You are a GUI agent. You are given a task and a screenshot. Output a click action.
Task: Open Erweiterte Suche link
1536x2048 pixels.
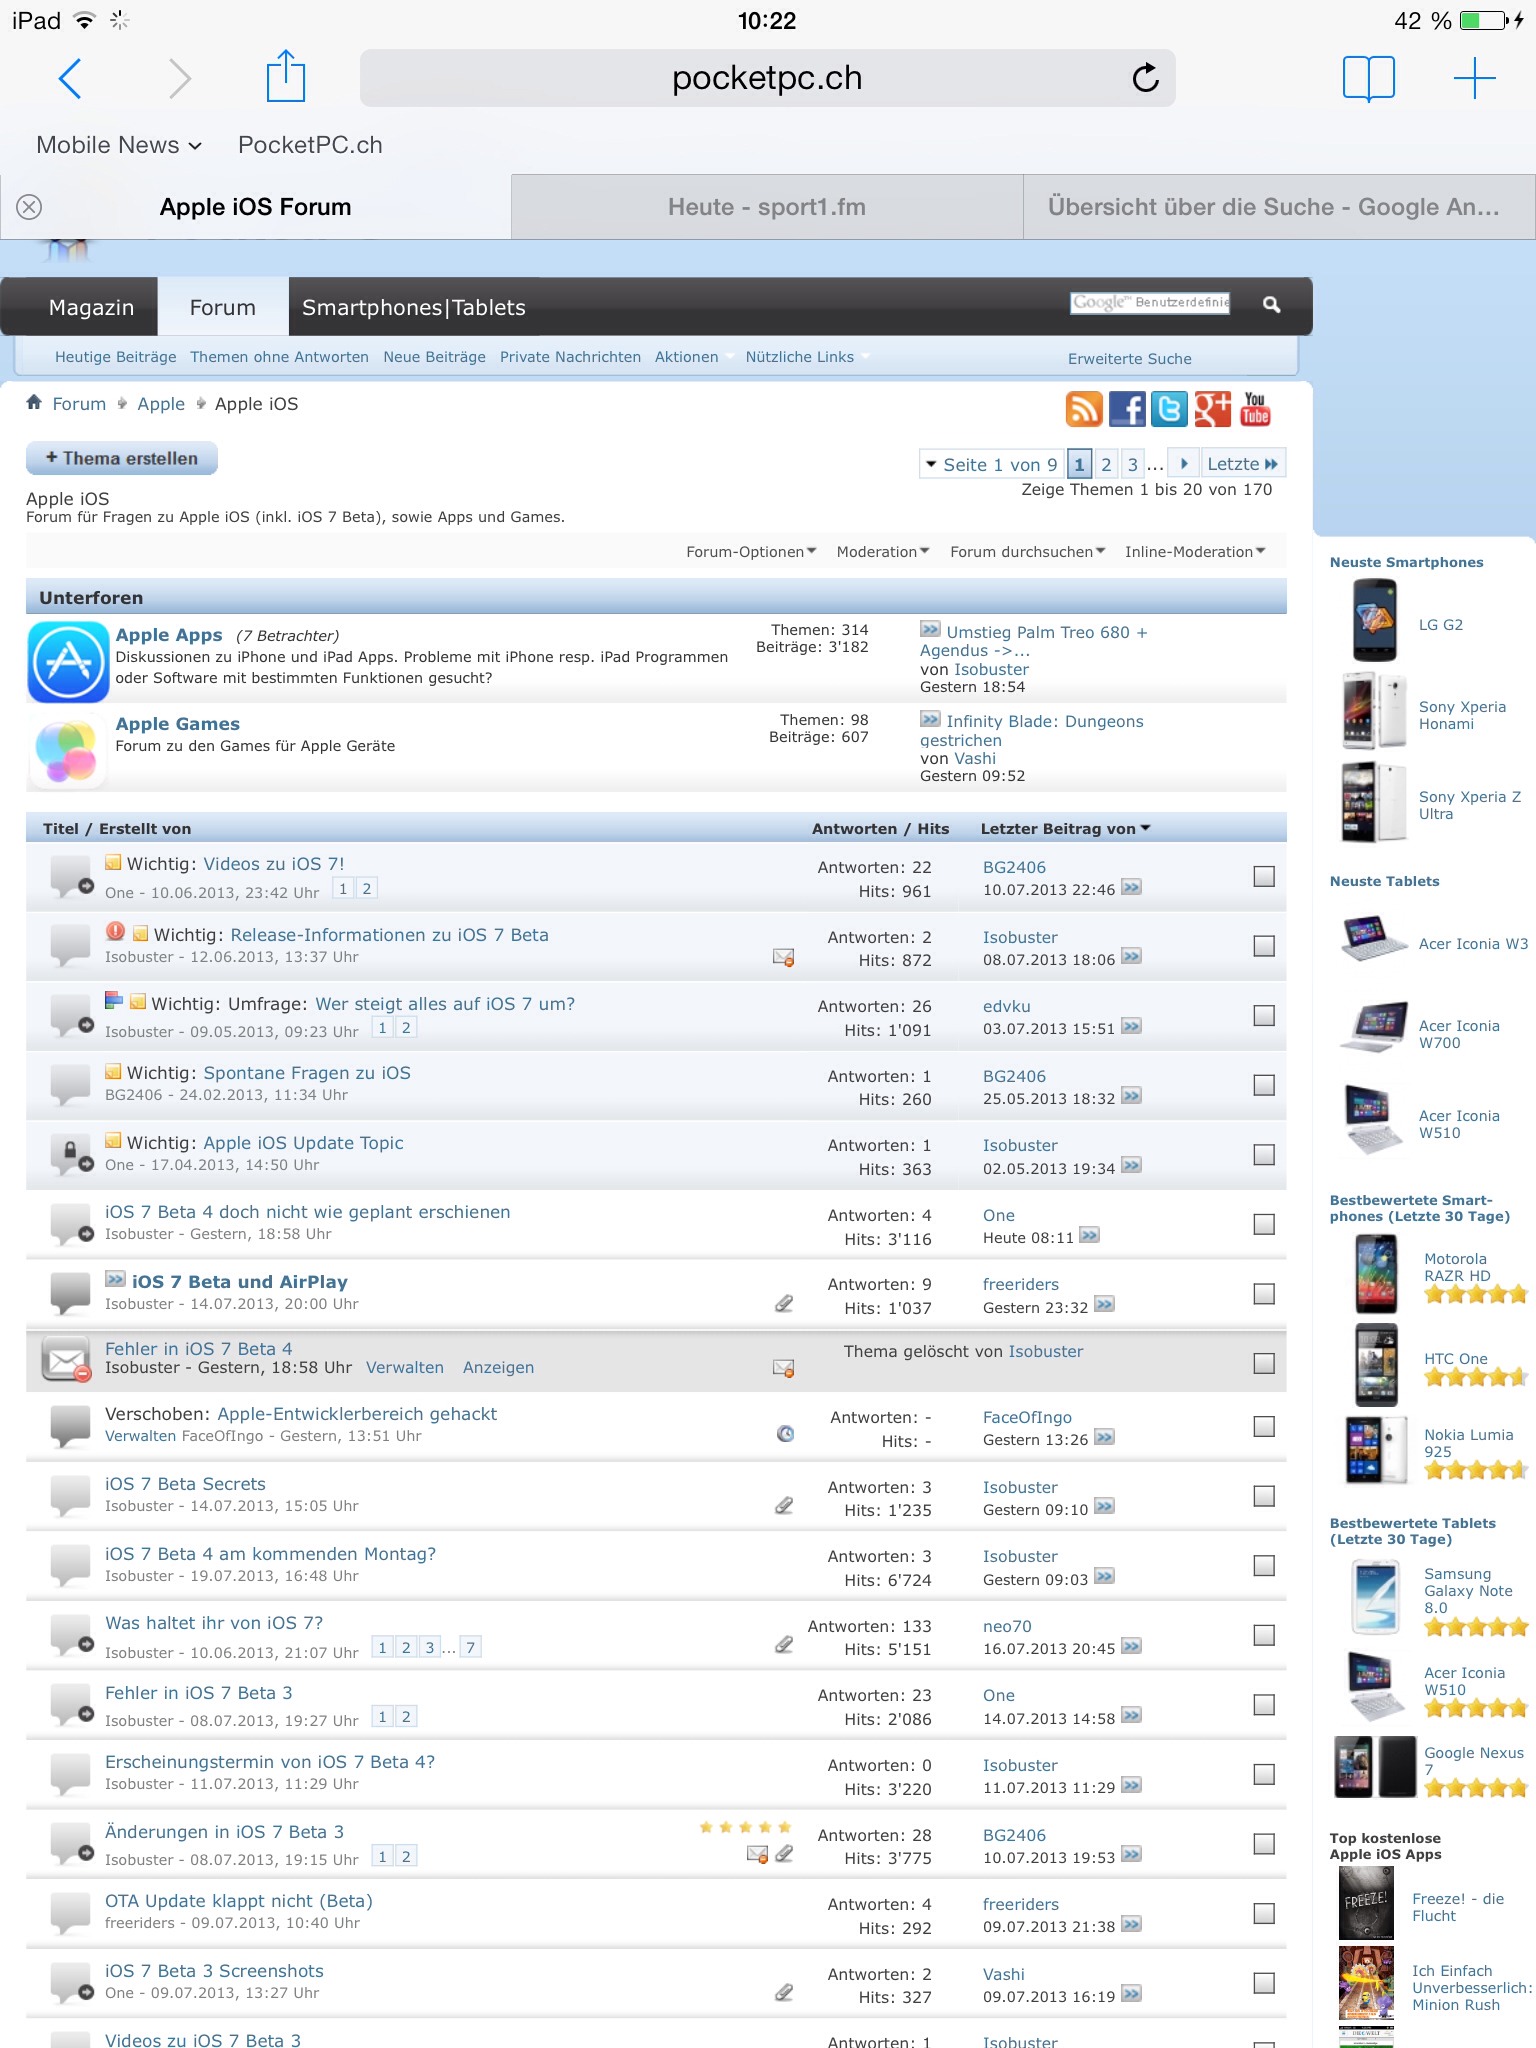point(1129,359)
